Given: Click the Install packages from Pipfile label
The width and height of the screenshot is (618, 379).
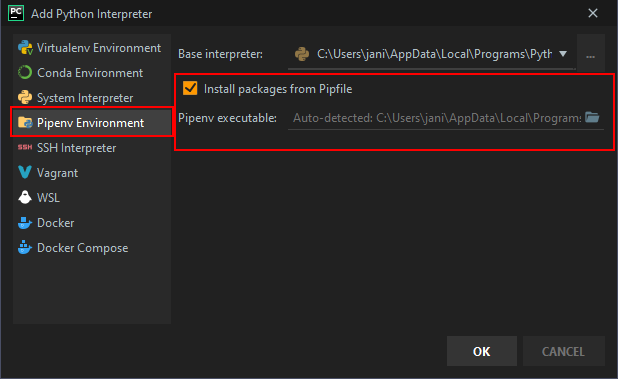Looking at the screenshot, I should pyautogui.click(x=278, y=89).
